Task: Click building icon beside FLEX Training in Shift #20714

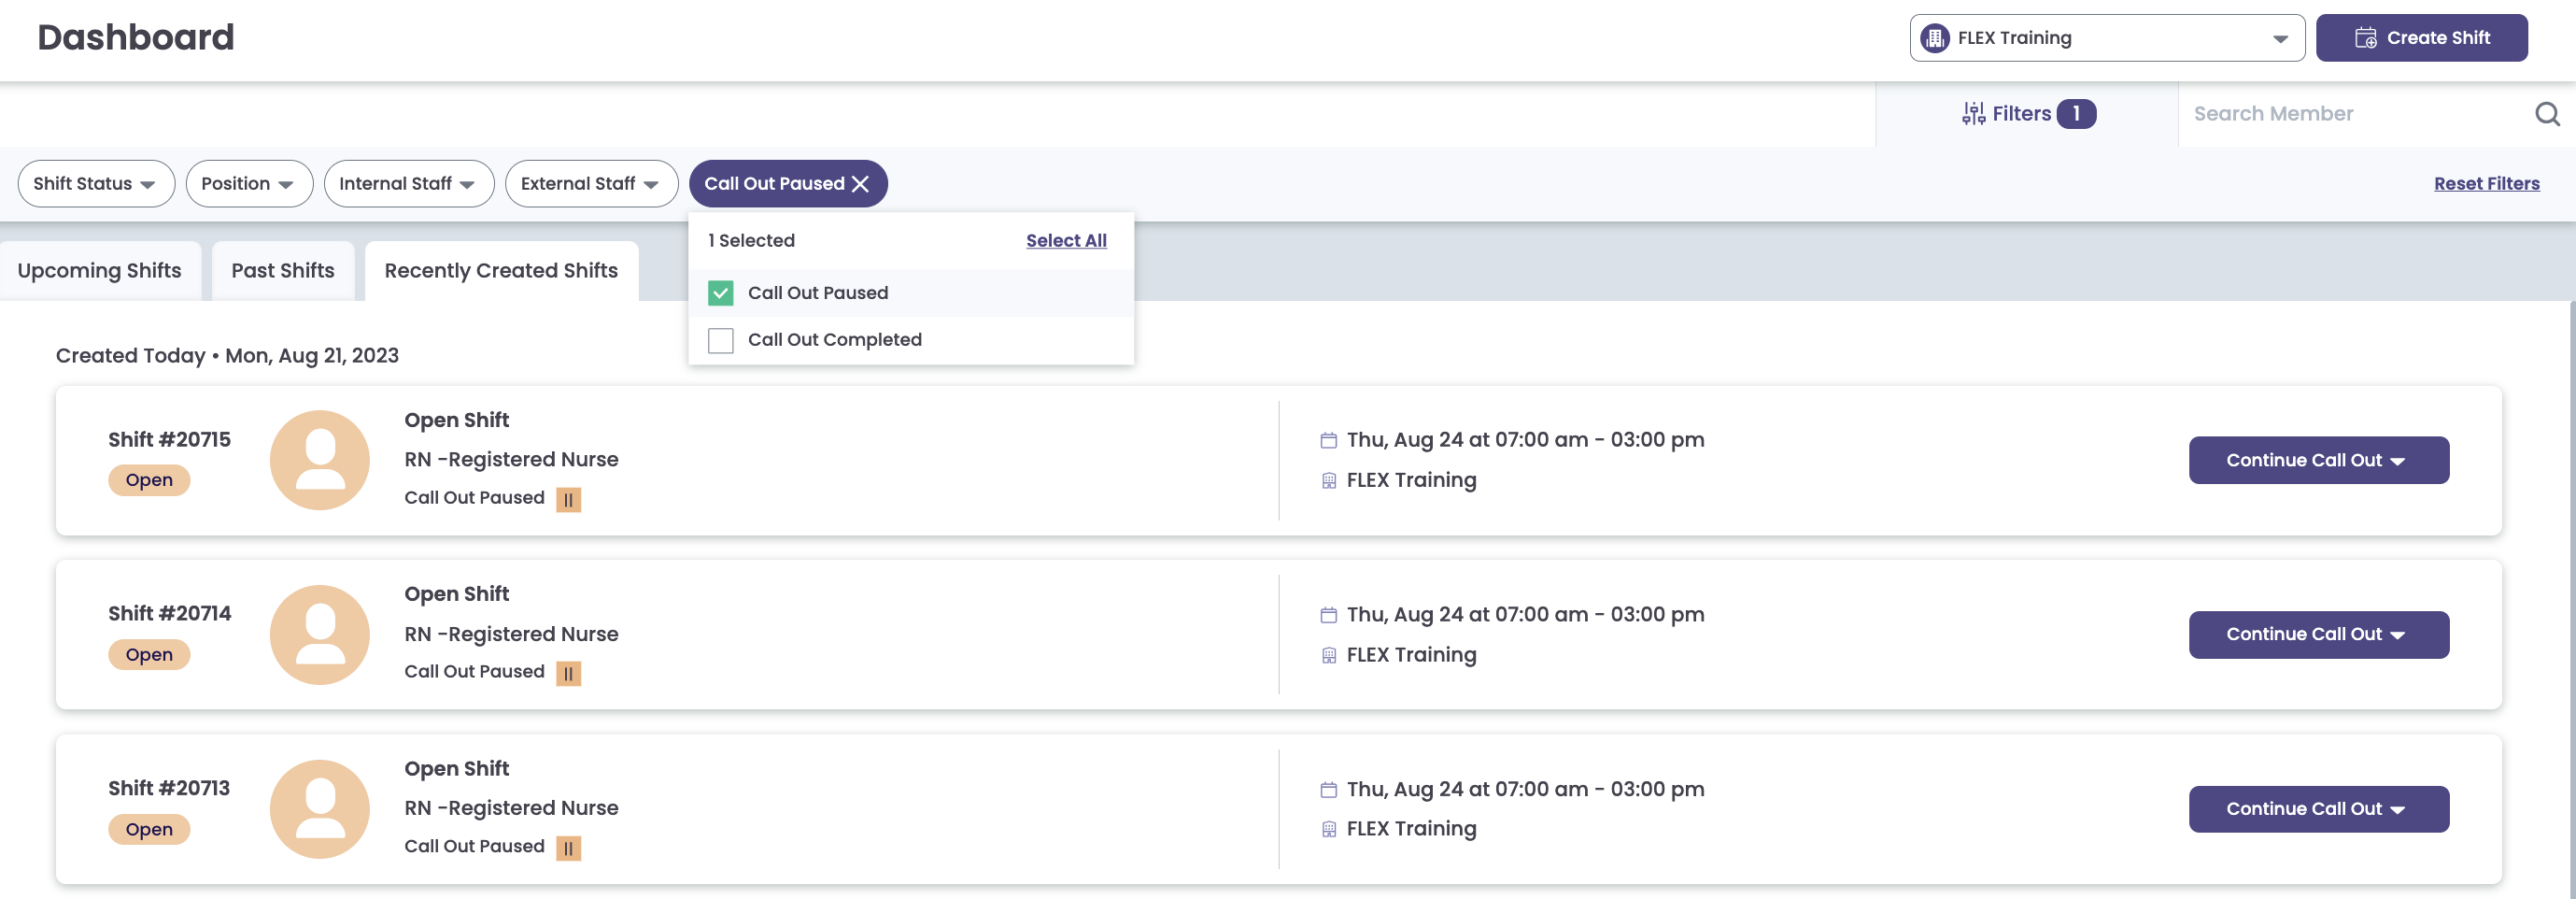Action: pyautogui.click(x=1328, y=655)
